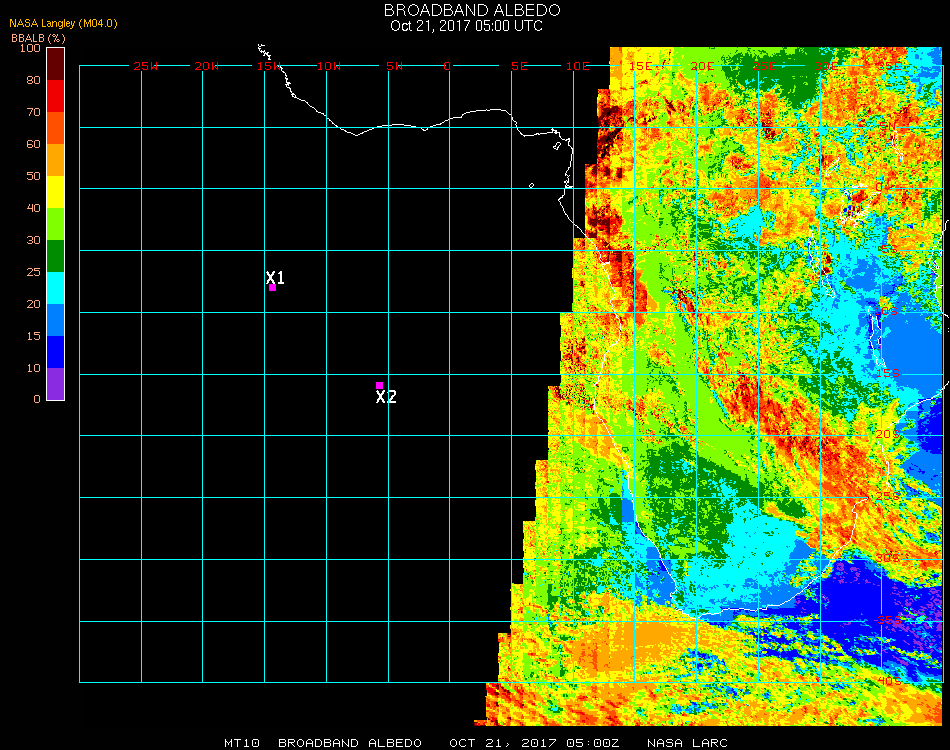Image resolution: width=950 pixels, height=750 pixels.
Task: Click the 'MT10' text in footer
Action: [242, 743]
